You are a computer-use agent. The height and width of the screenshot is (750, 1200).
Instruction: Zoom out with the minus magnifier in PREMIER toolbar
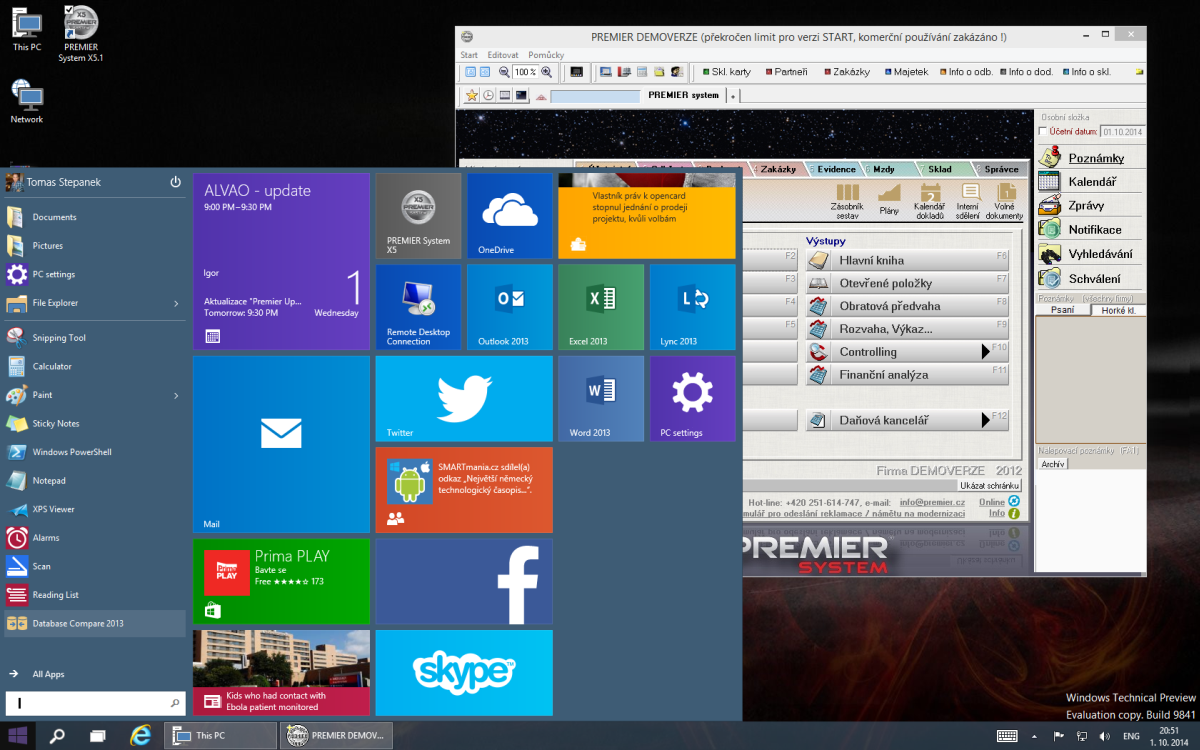[504, 72]
